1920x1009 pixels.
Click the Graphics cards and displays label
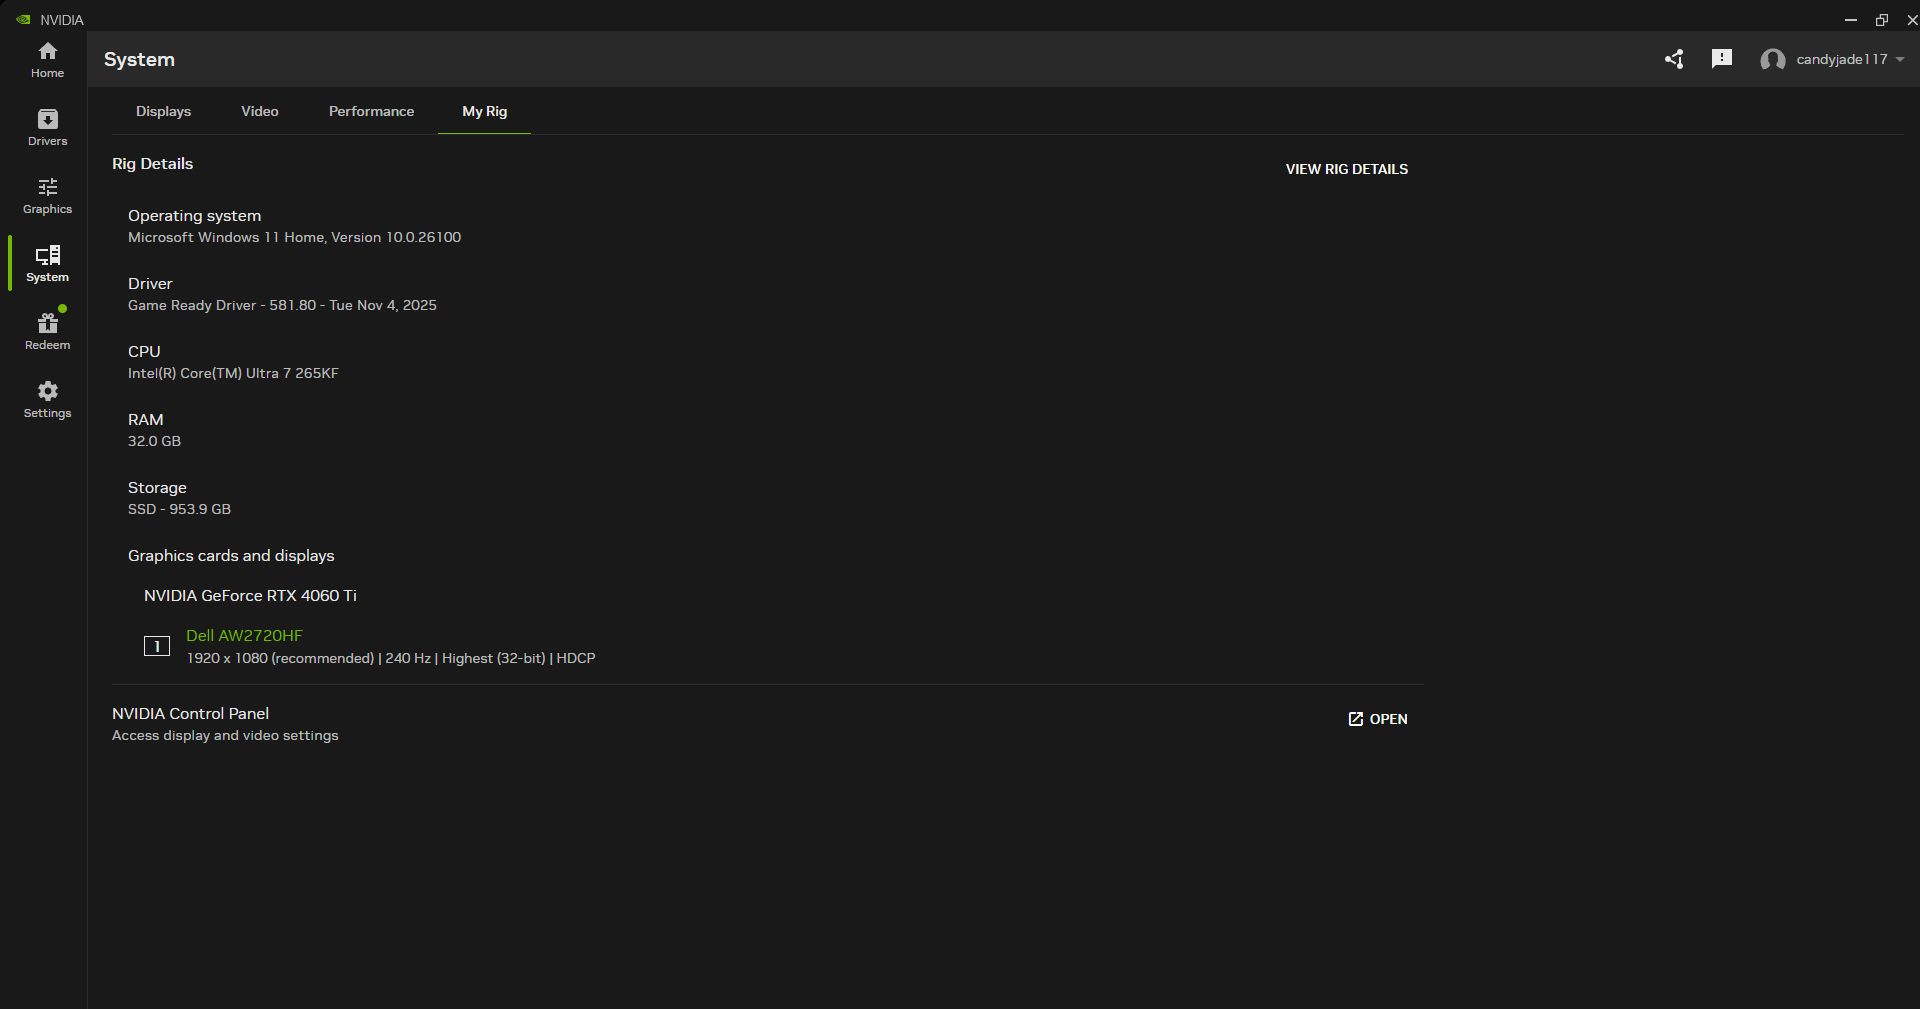tap(231, 556)
